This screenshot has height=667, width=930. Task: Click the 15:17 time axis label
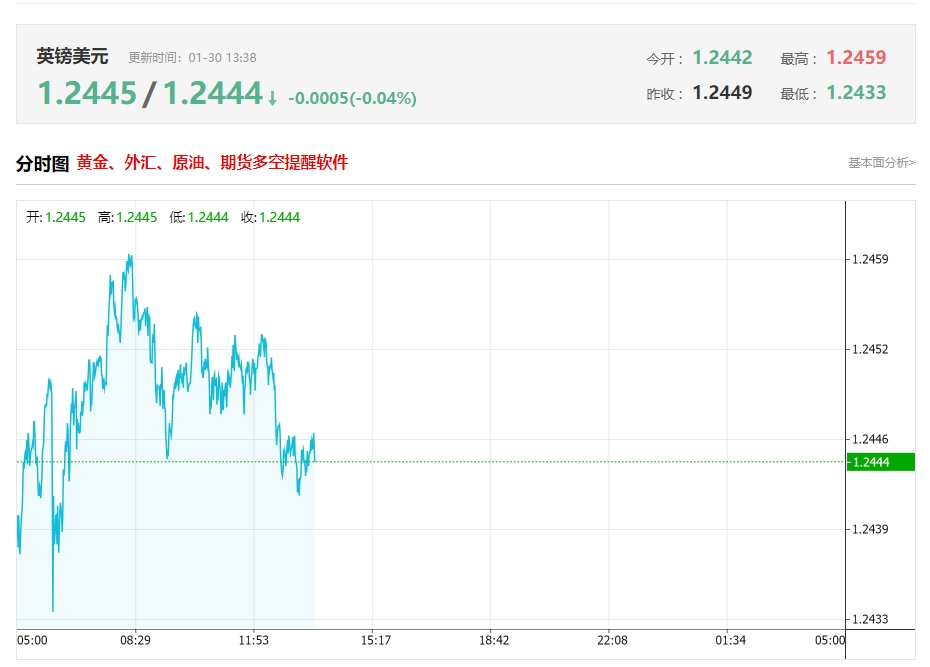click(x=376, y=640)
